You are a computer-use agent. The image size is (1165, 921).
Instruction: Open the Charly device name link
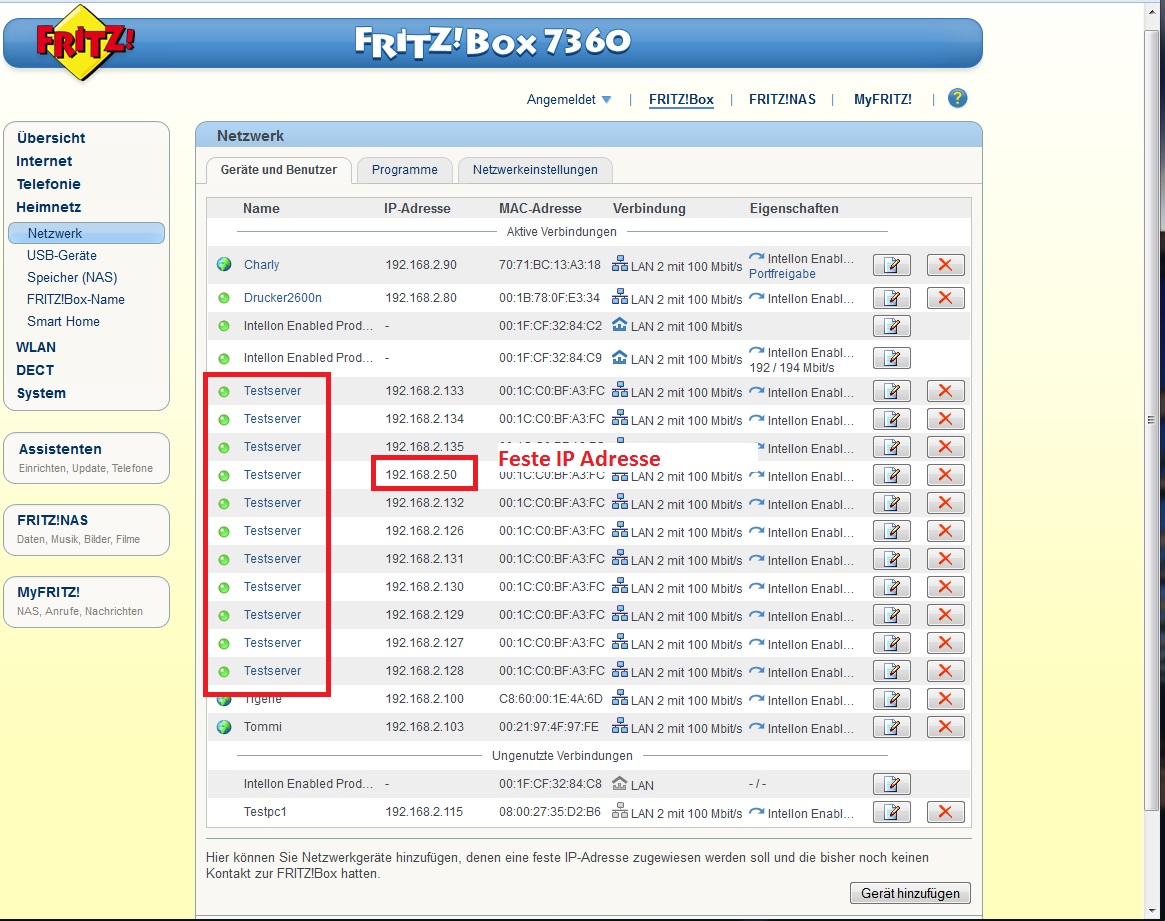pos(261,265)
